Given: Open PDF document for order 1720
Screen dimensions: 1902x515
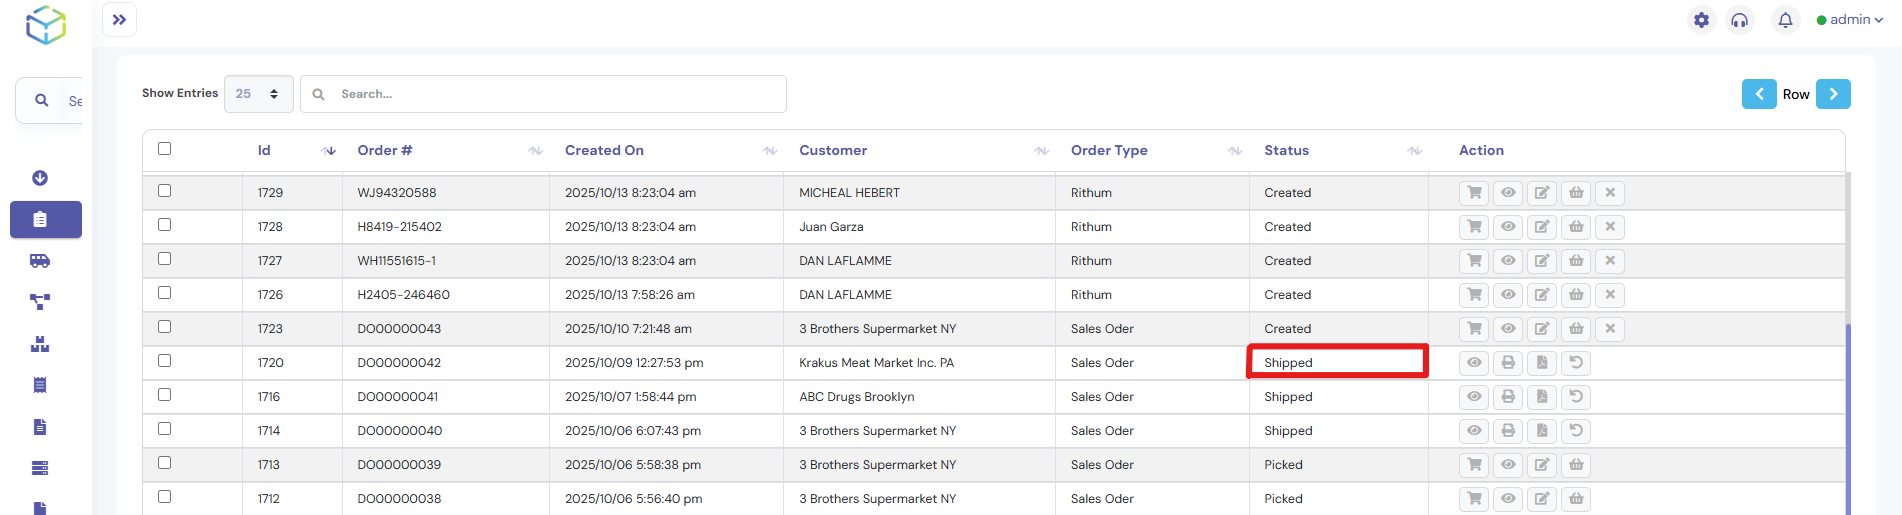Looking at the screenshot, I should coord(1542,363).
